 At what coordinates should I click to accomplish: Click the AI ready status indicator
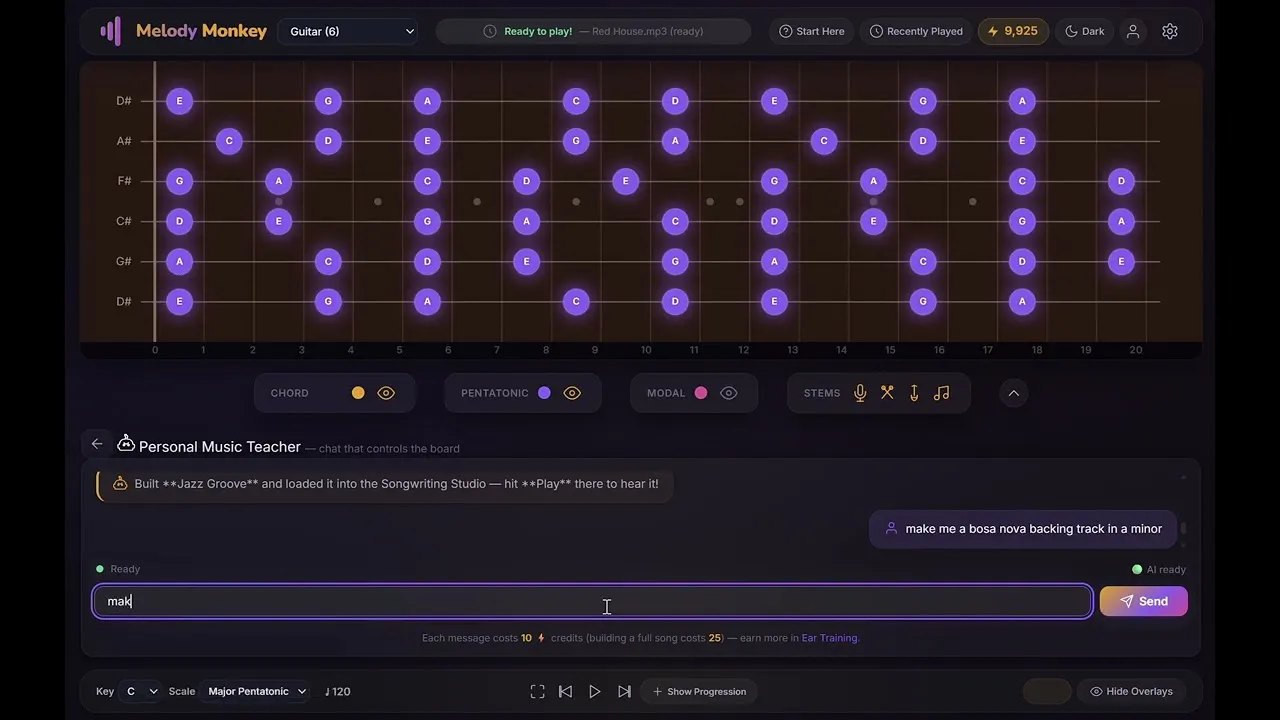pyautogui.click(x=1158, y=569)
